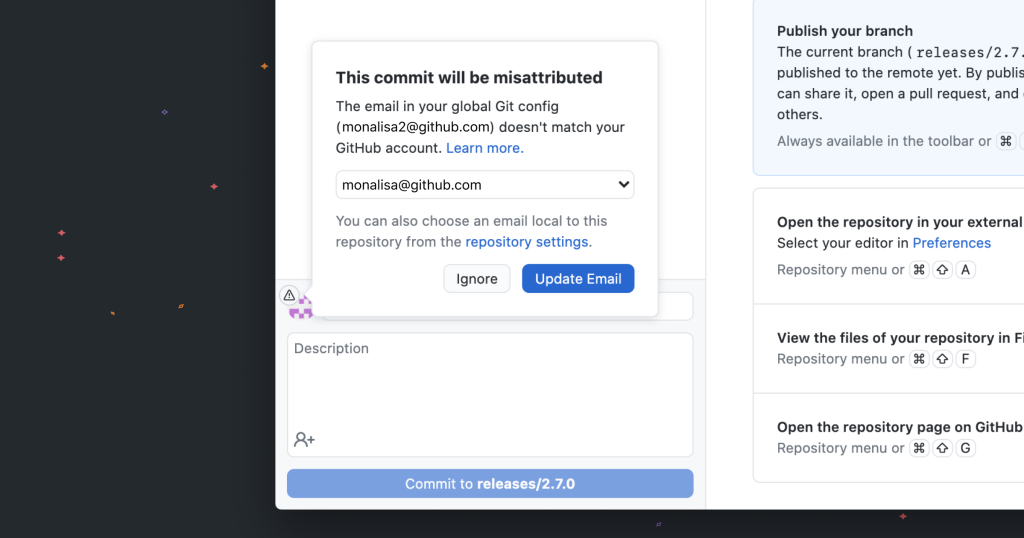The height and width of the screenshot is (538, 1024).
Task: Click Command key icon in external editor shortcut
Action: coord(919,270)
